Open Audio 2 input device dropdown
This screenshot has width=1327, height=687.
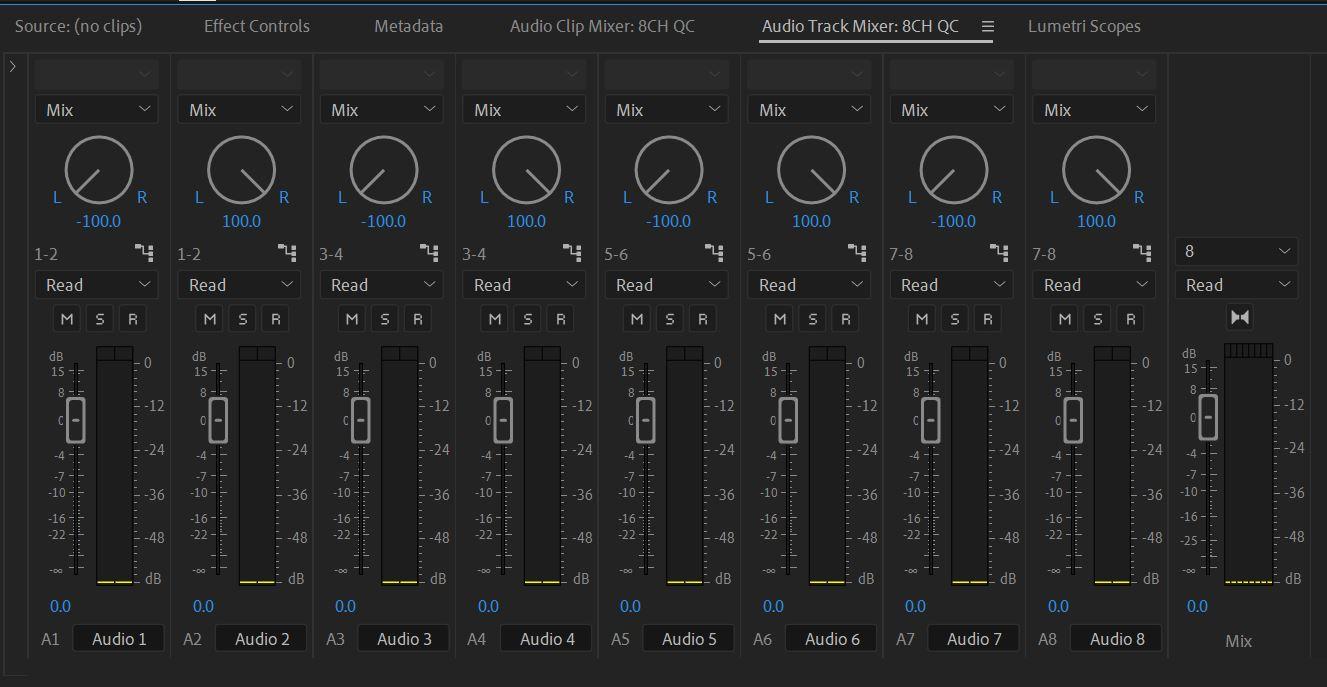[239, 74]
